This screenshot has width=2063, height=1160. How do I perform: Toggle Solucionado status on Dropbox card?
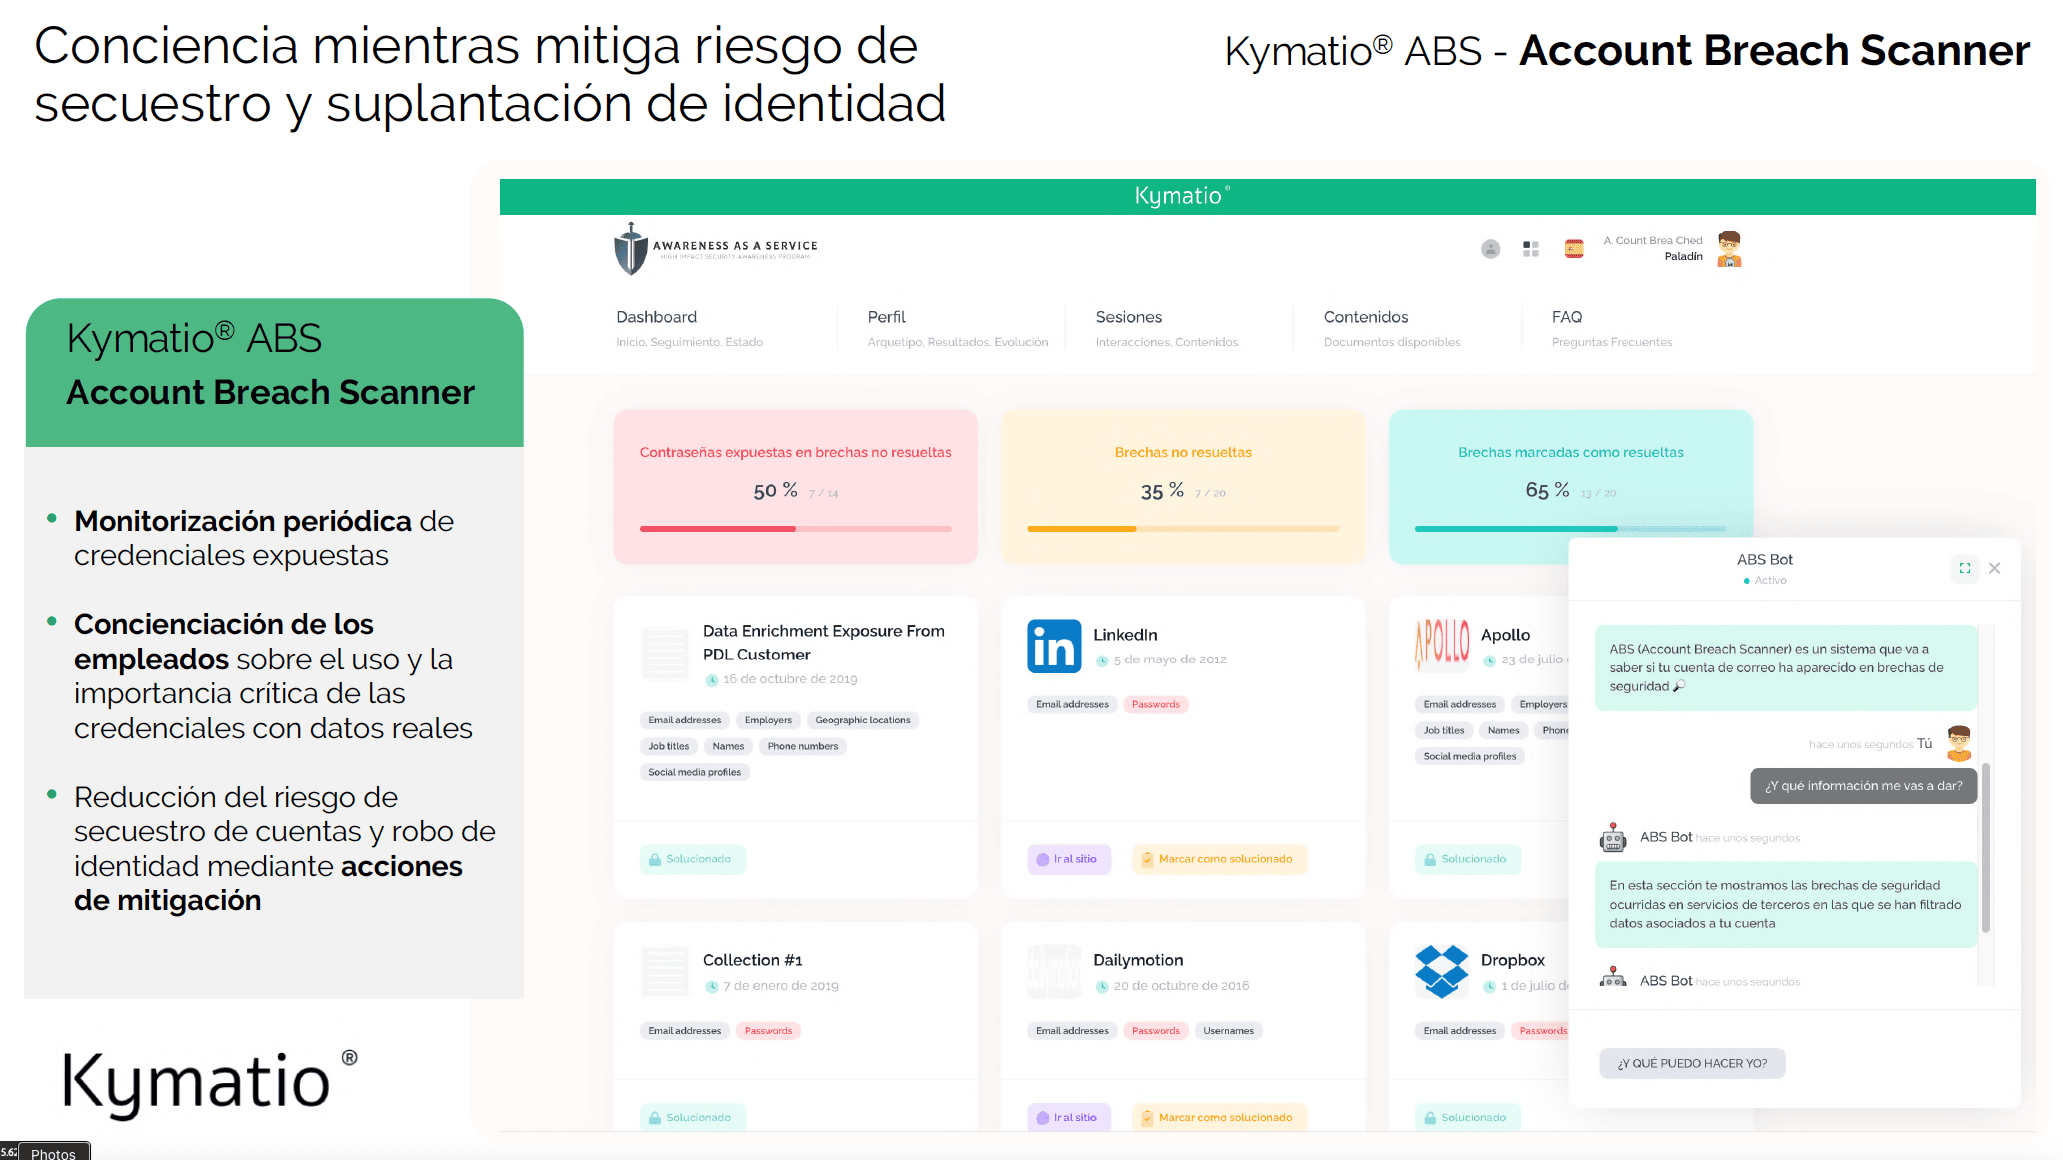point(1466,1117)
